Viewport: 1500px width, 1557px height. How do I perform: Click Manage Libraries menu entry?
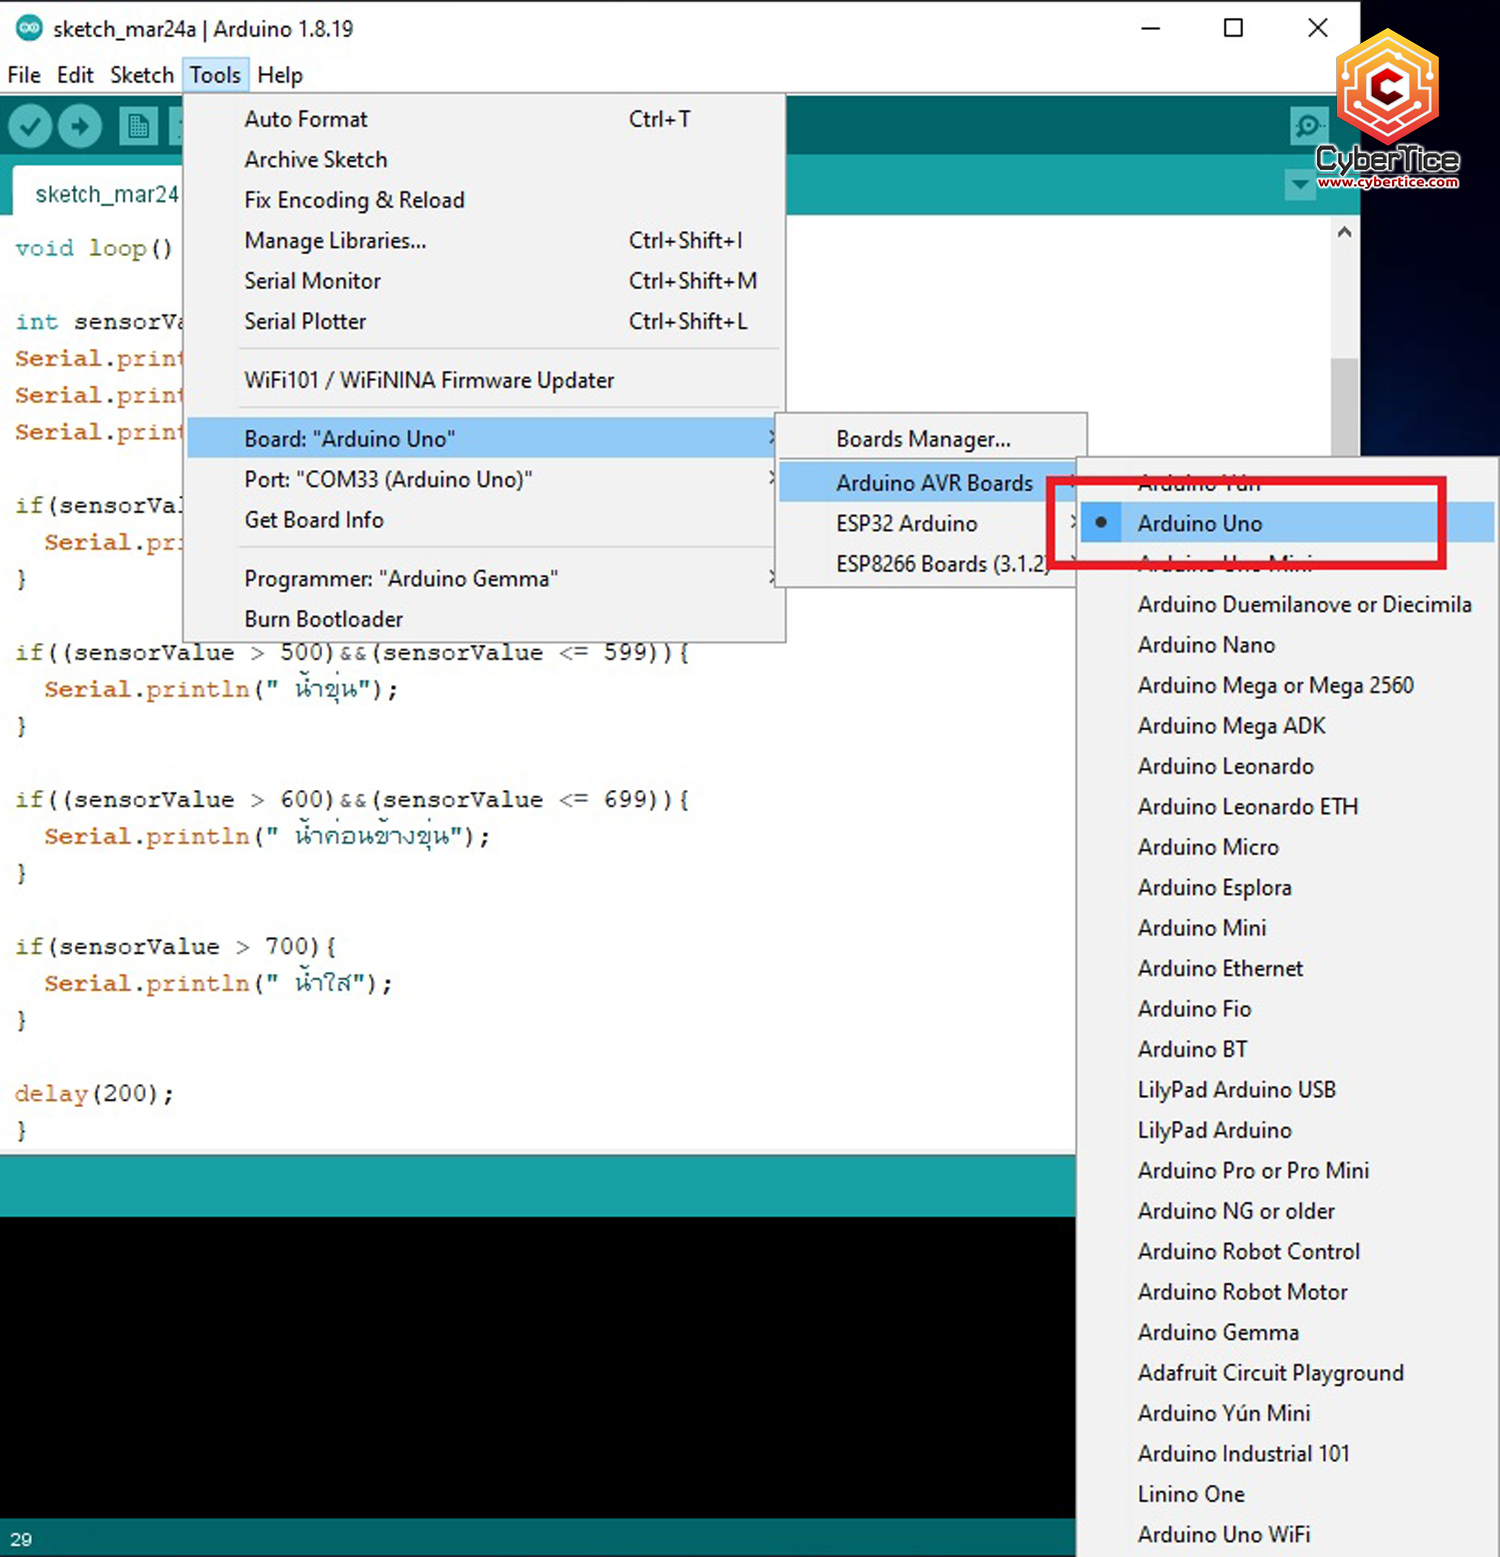335,240
